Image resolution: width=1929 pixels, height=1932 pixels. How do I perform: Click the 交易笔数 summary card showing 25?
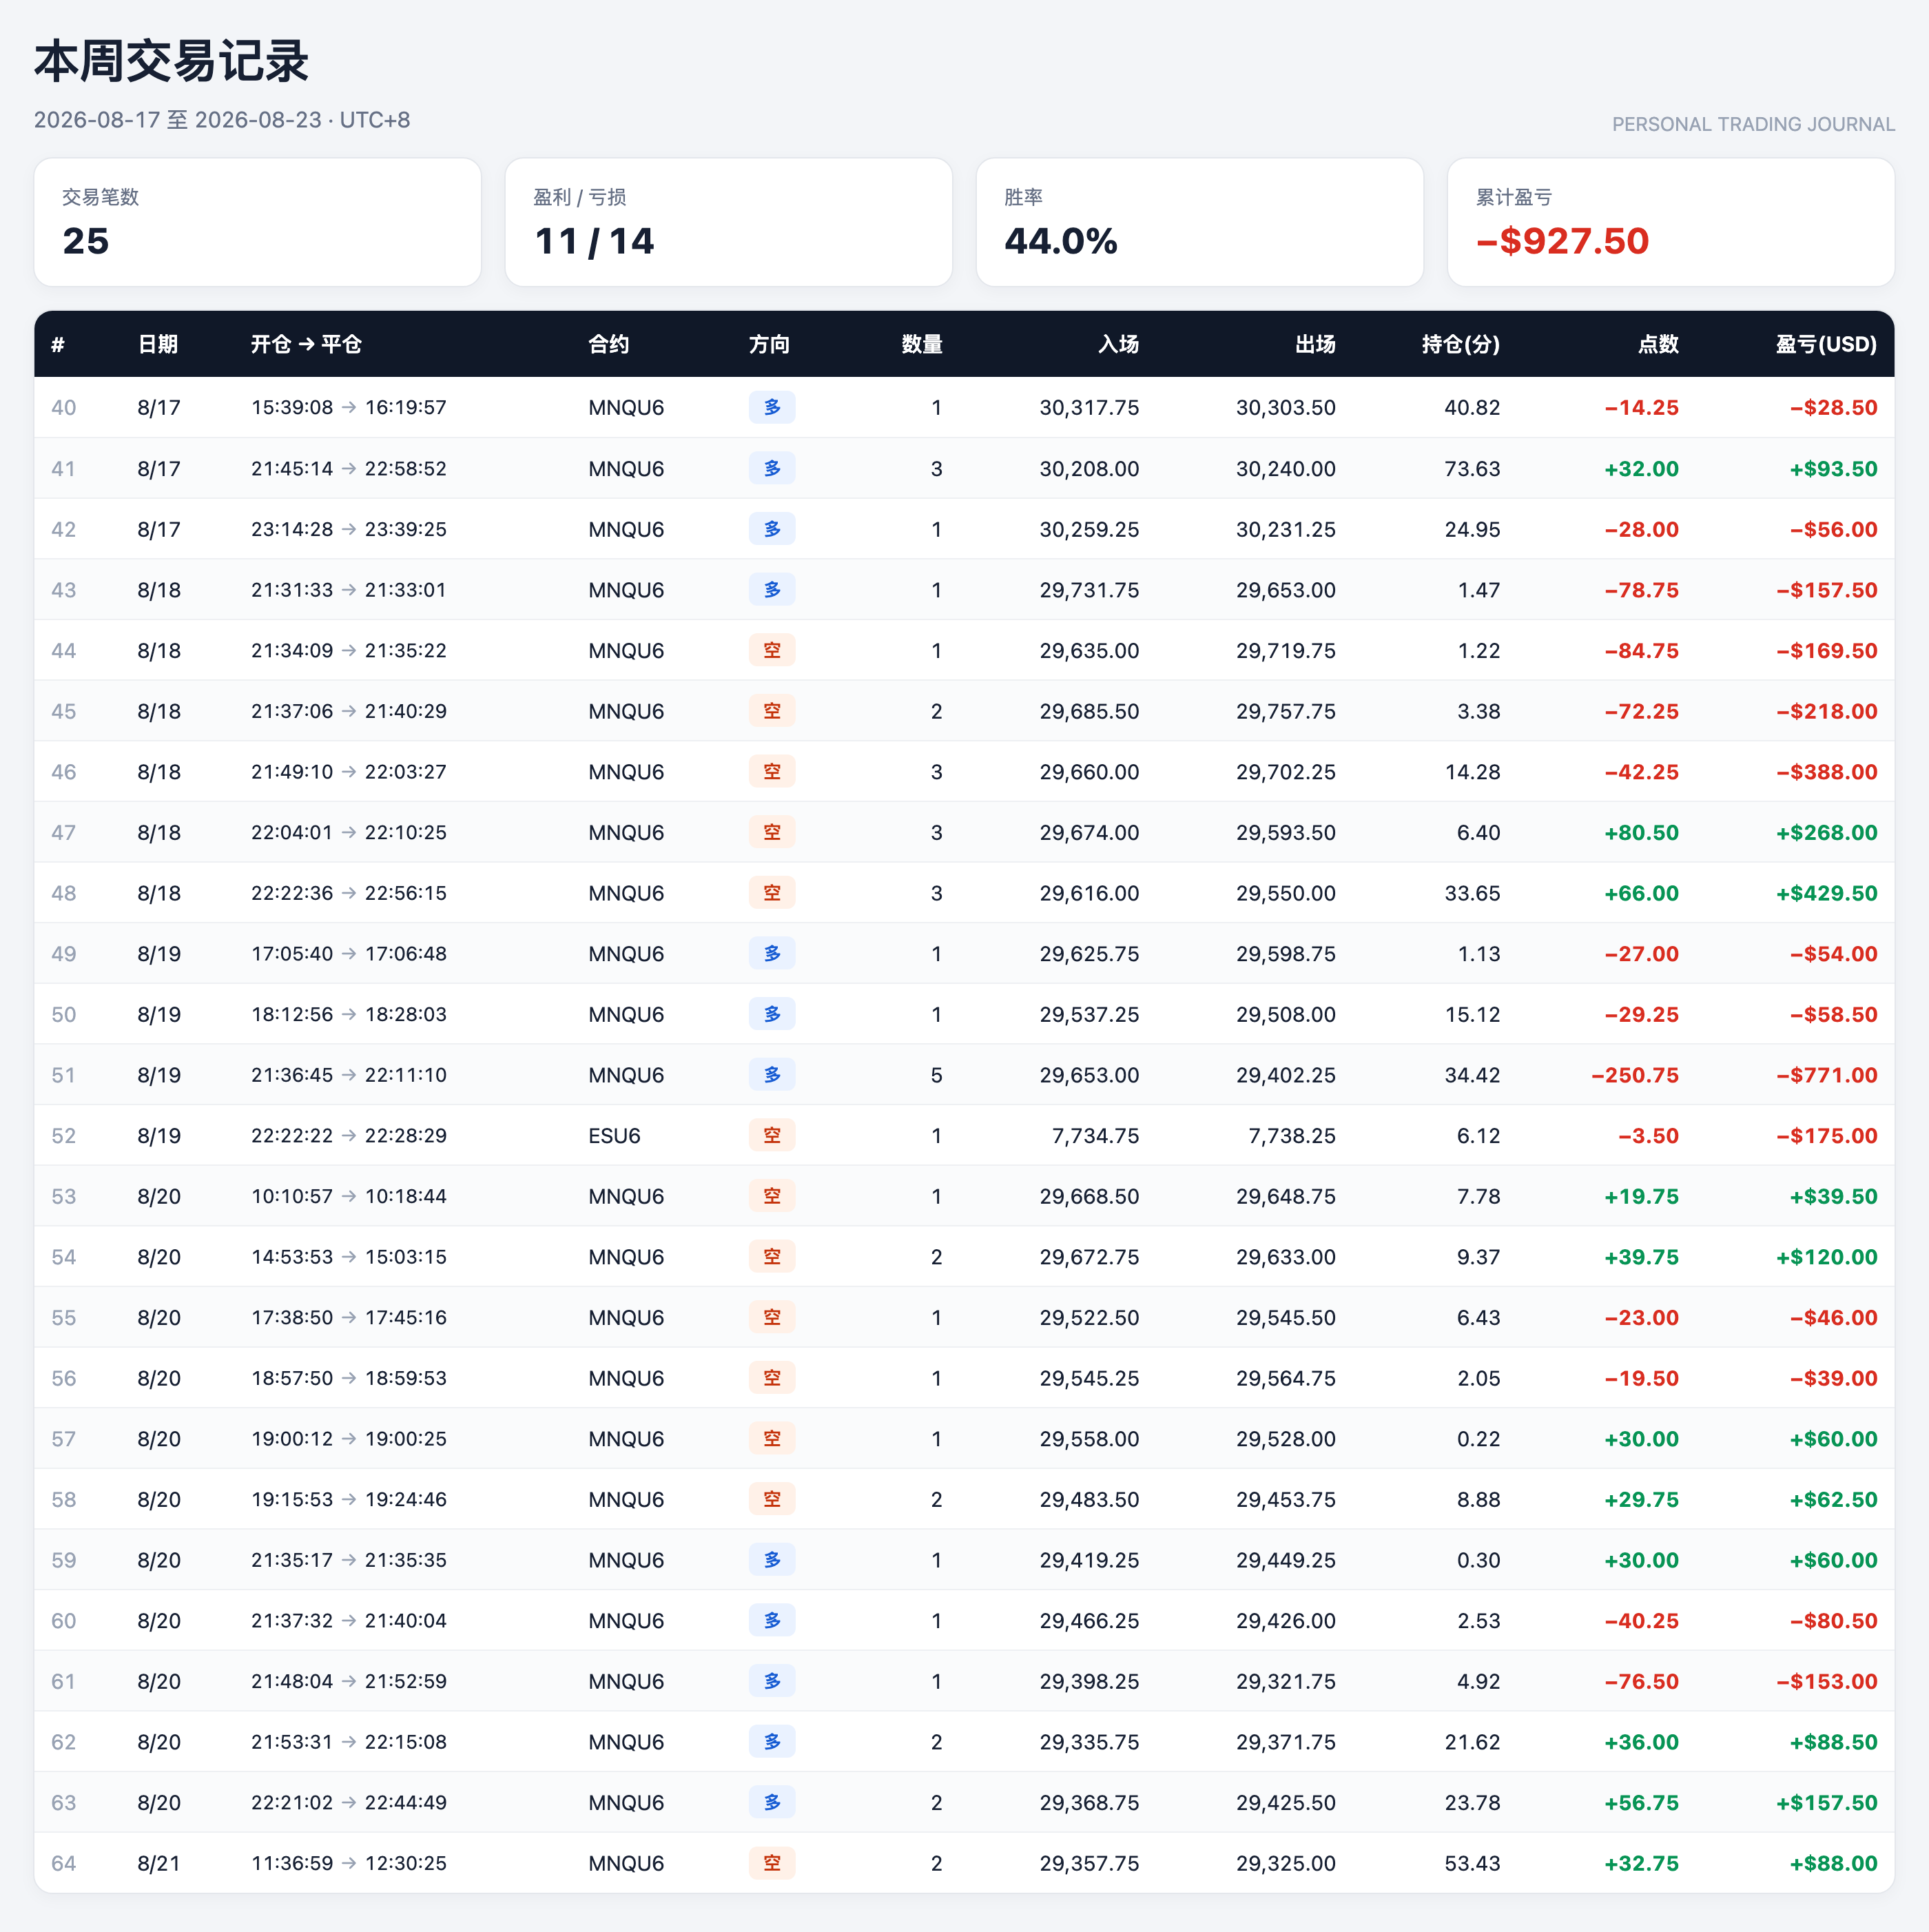(257, 222)
